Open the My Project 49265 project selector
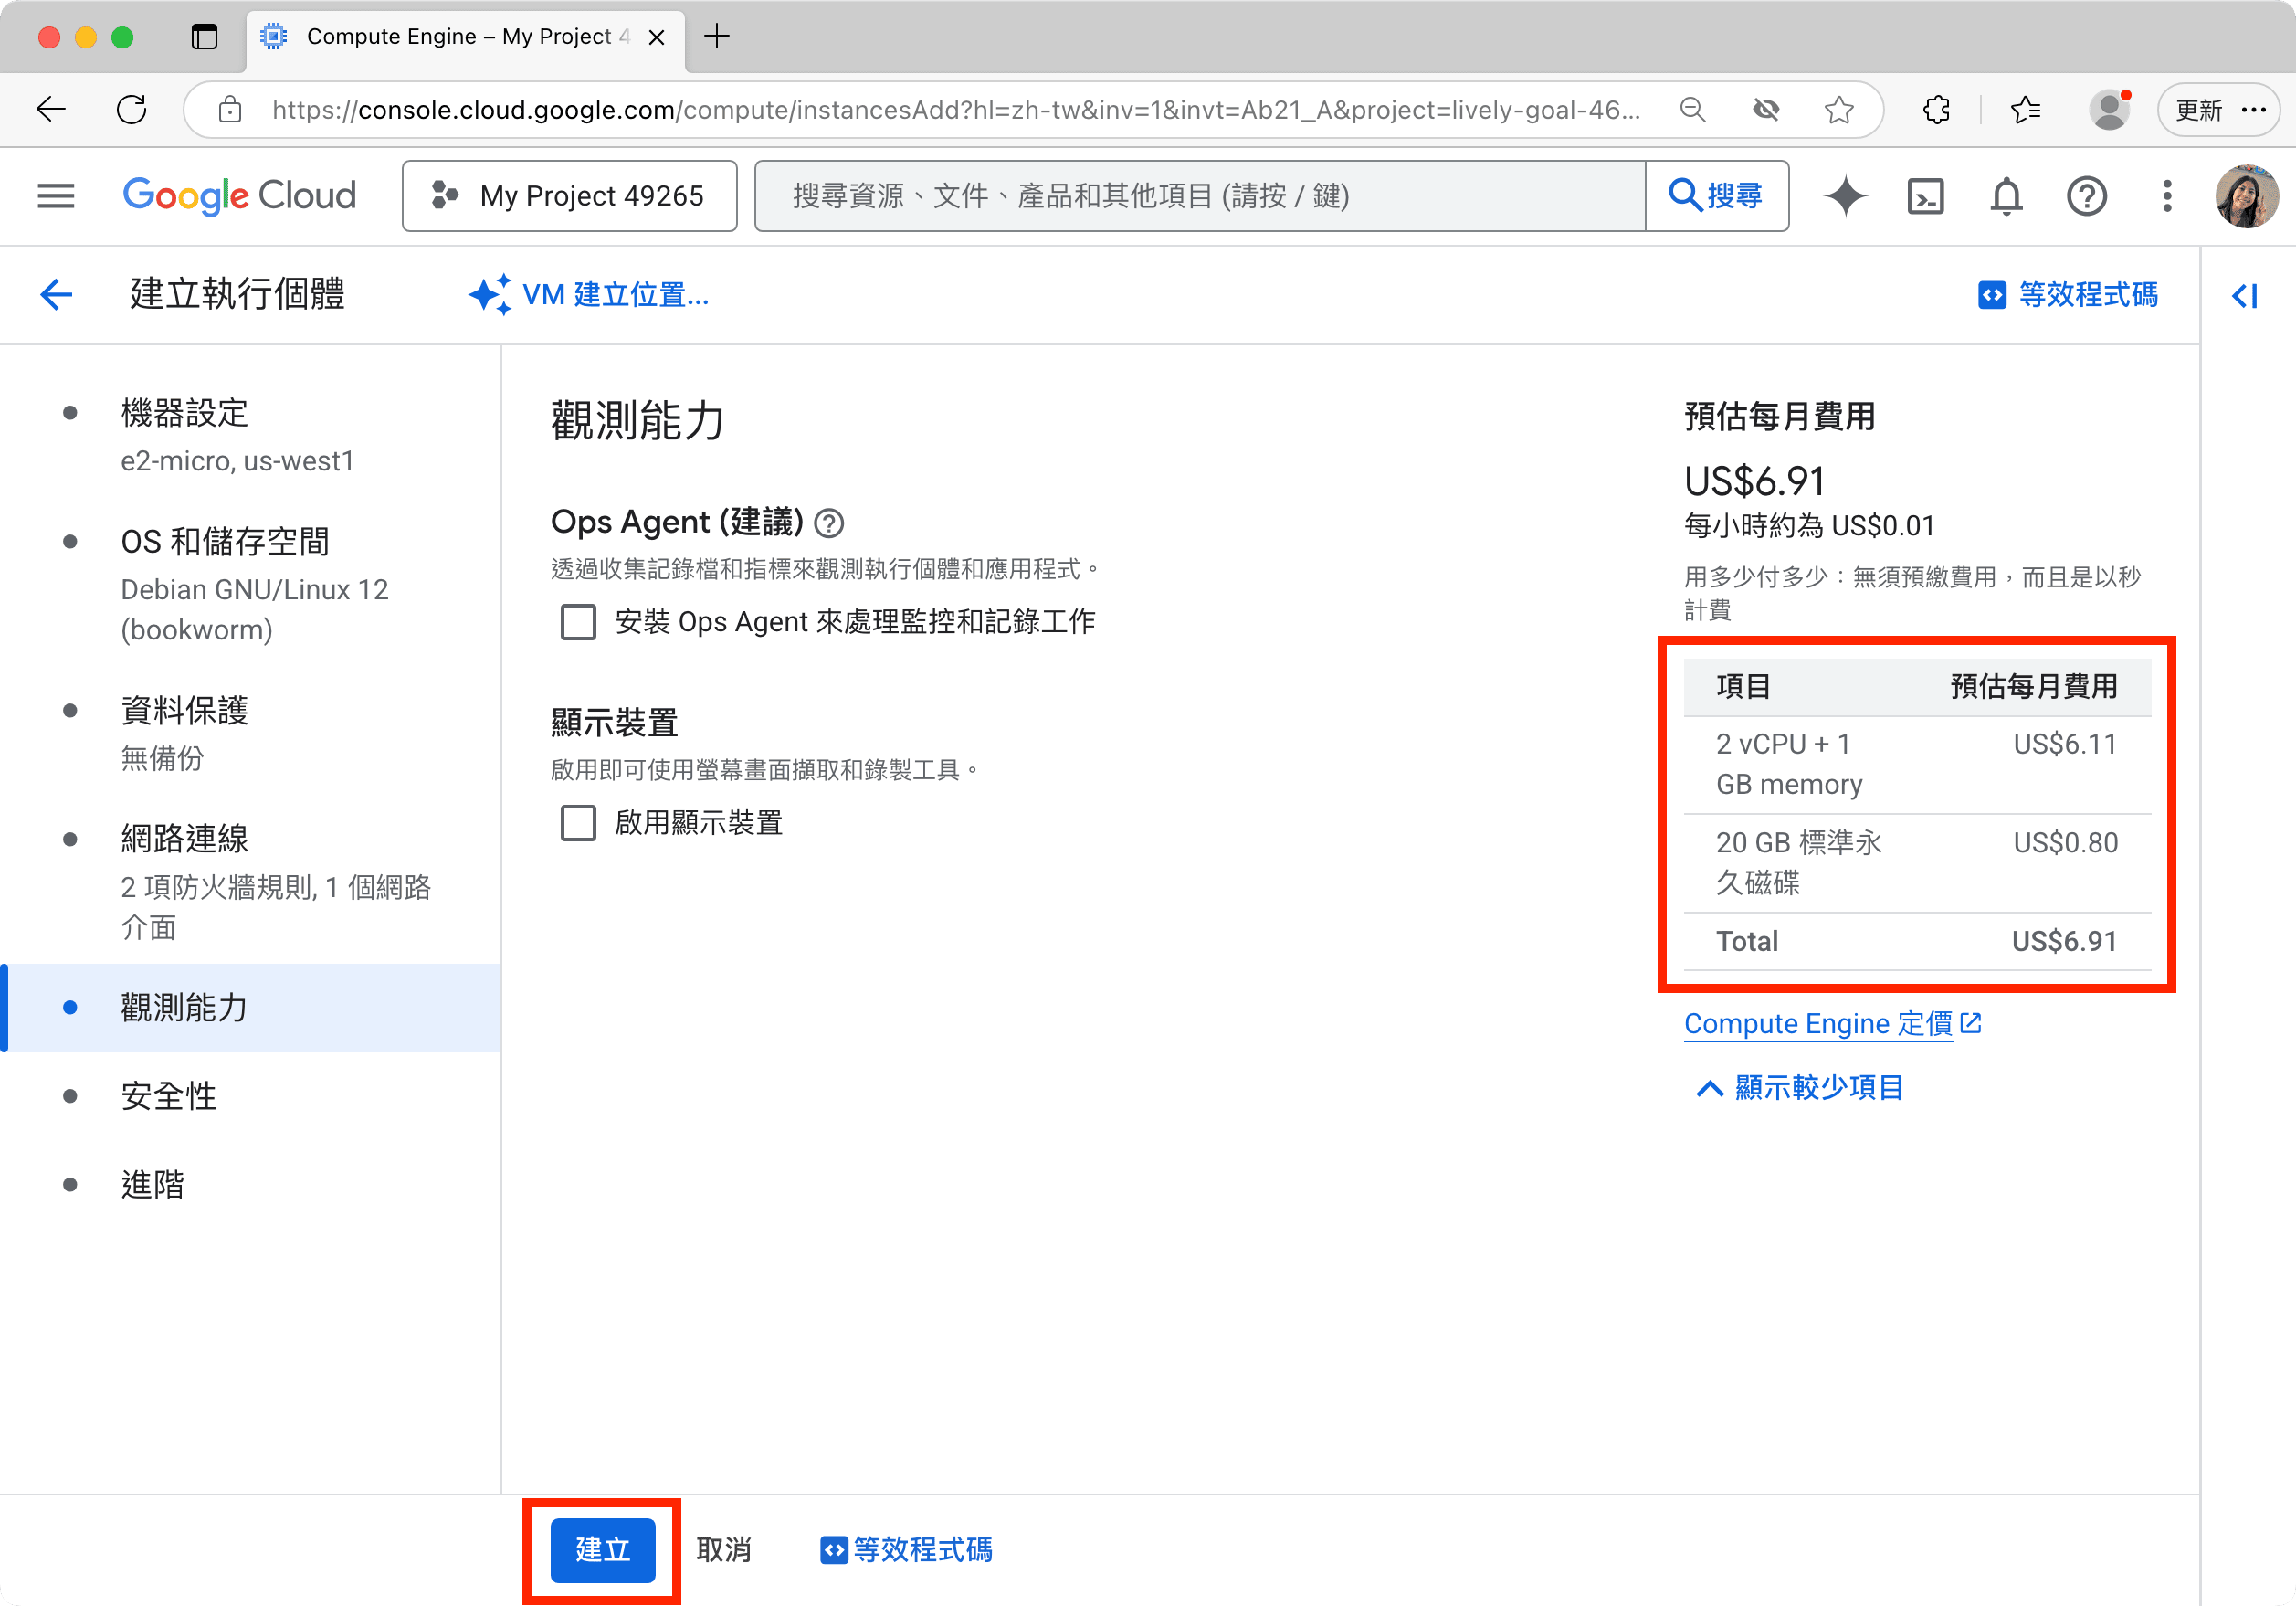2296x1606 pixels. 570,196
